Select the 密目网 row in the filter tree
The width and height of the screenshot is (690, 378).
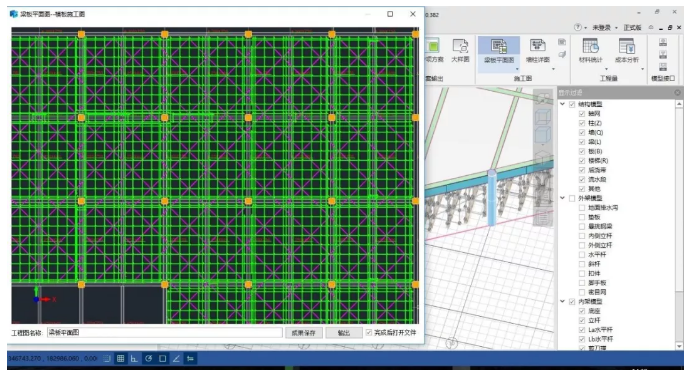point(597,292)
